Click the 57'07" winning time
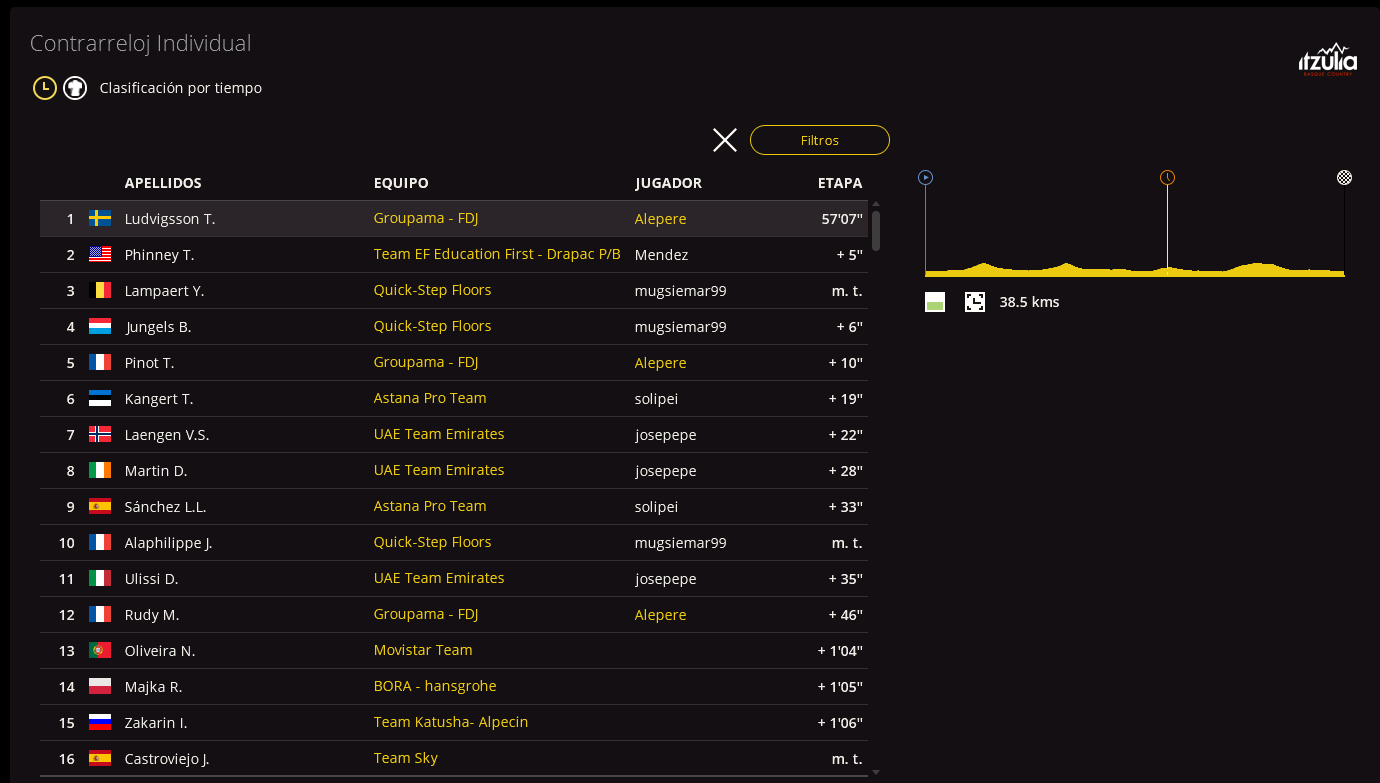The height and width of the screenshot is (783, 1380). (842, 219)
